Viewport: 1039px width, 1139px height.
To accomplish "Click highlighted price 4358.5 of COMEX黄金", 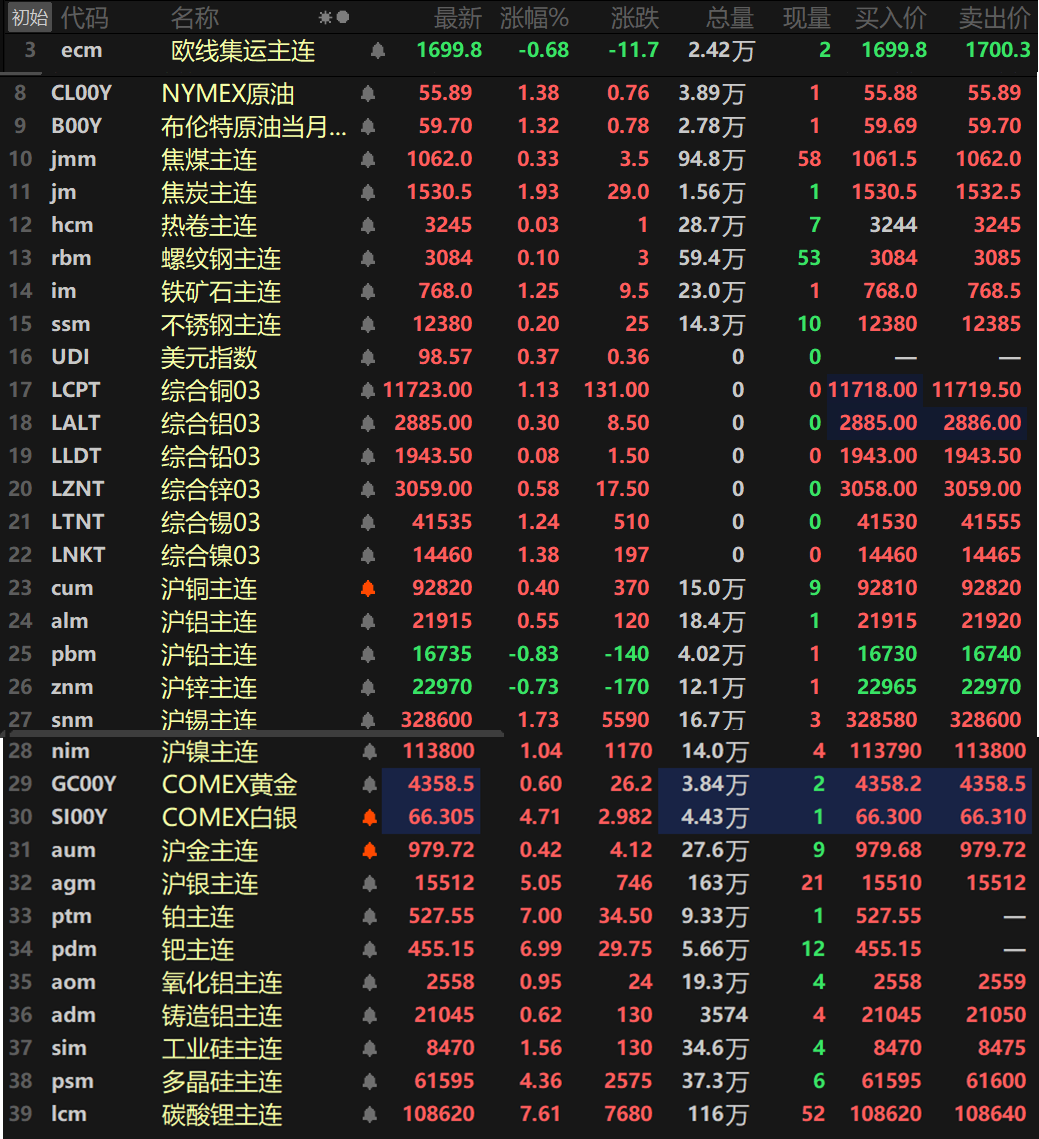I will click(x=441, y=784).
